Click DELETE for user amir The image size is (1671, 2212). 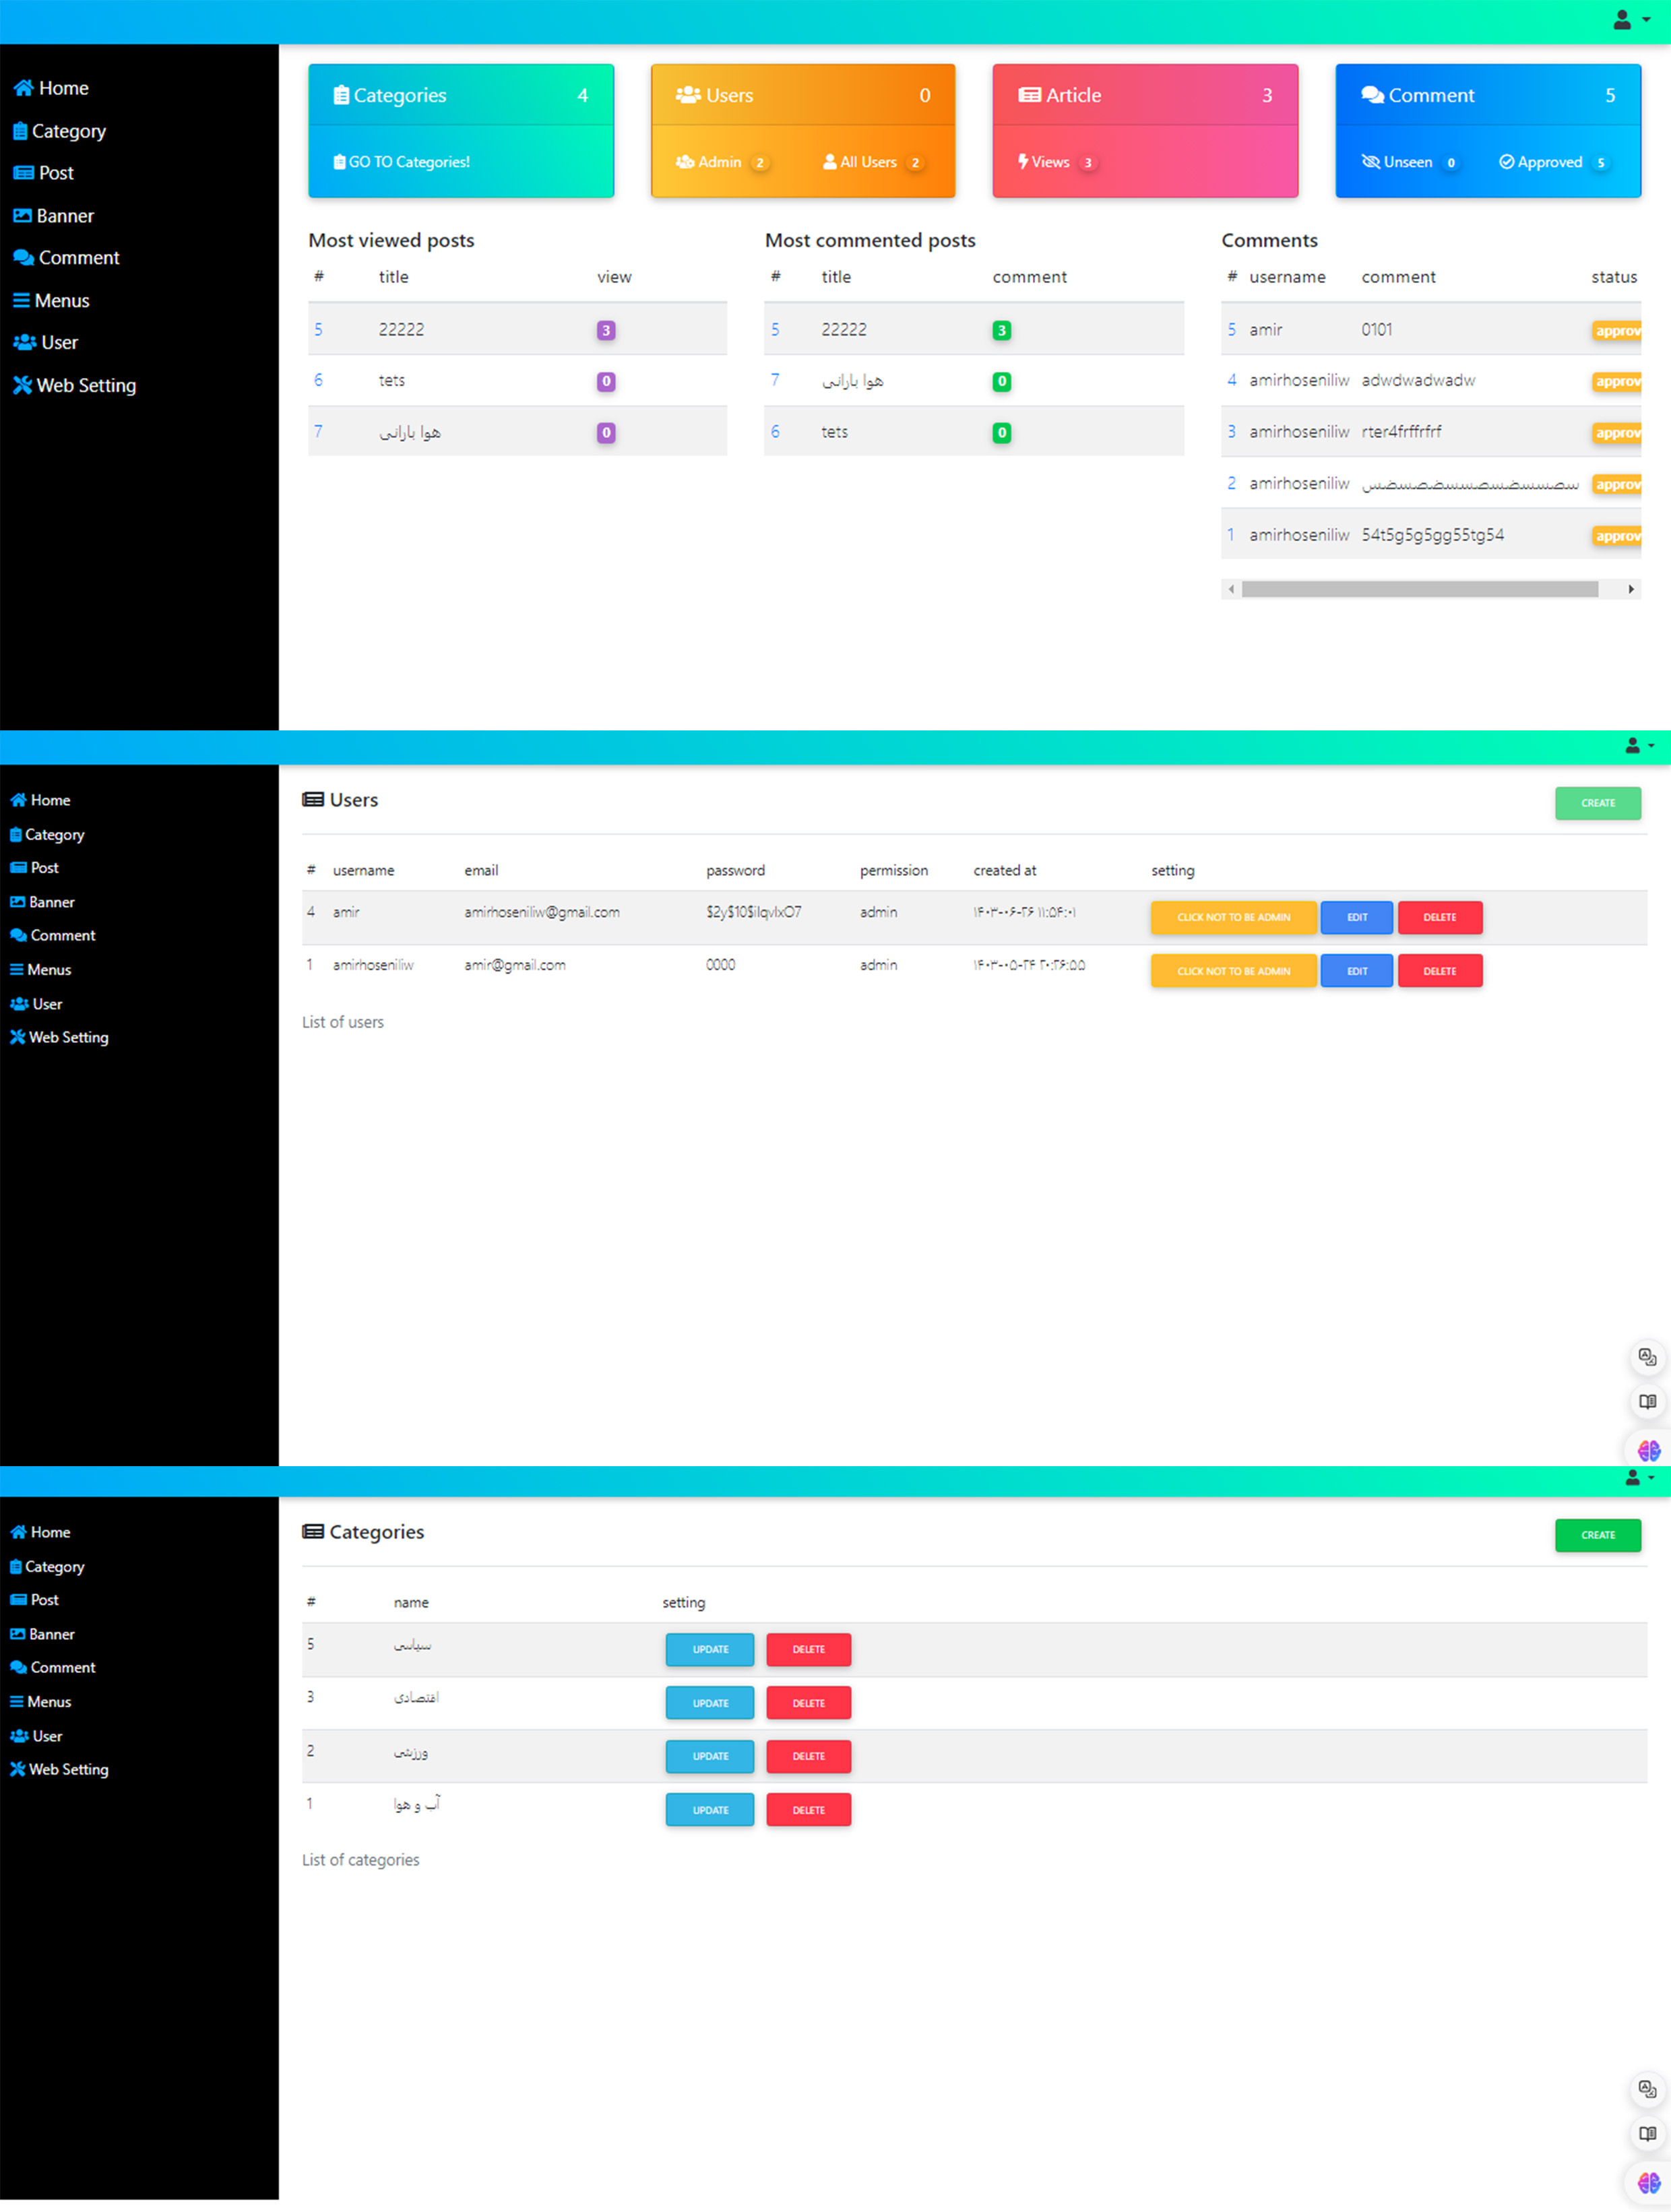click(1439, 917)
